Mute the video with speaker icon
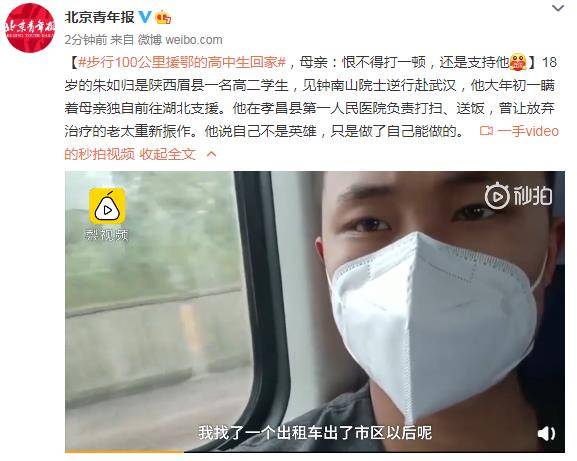This screenshot has width=577, height=461. click(x=546, y=433)
